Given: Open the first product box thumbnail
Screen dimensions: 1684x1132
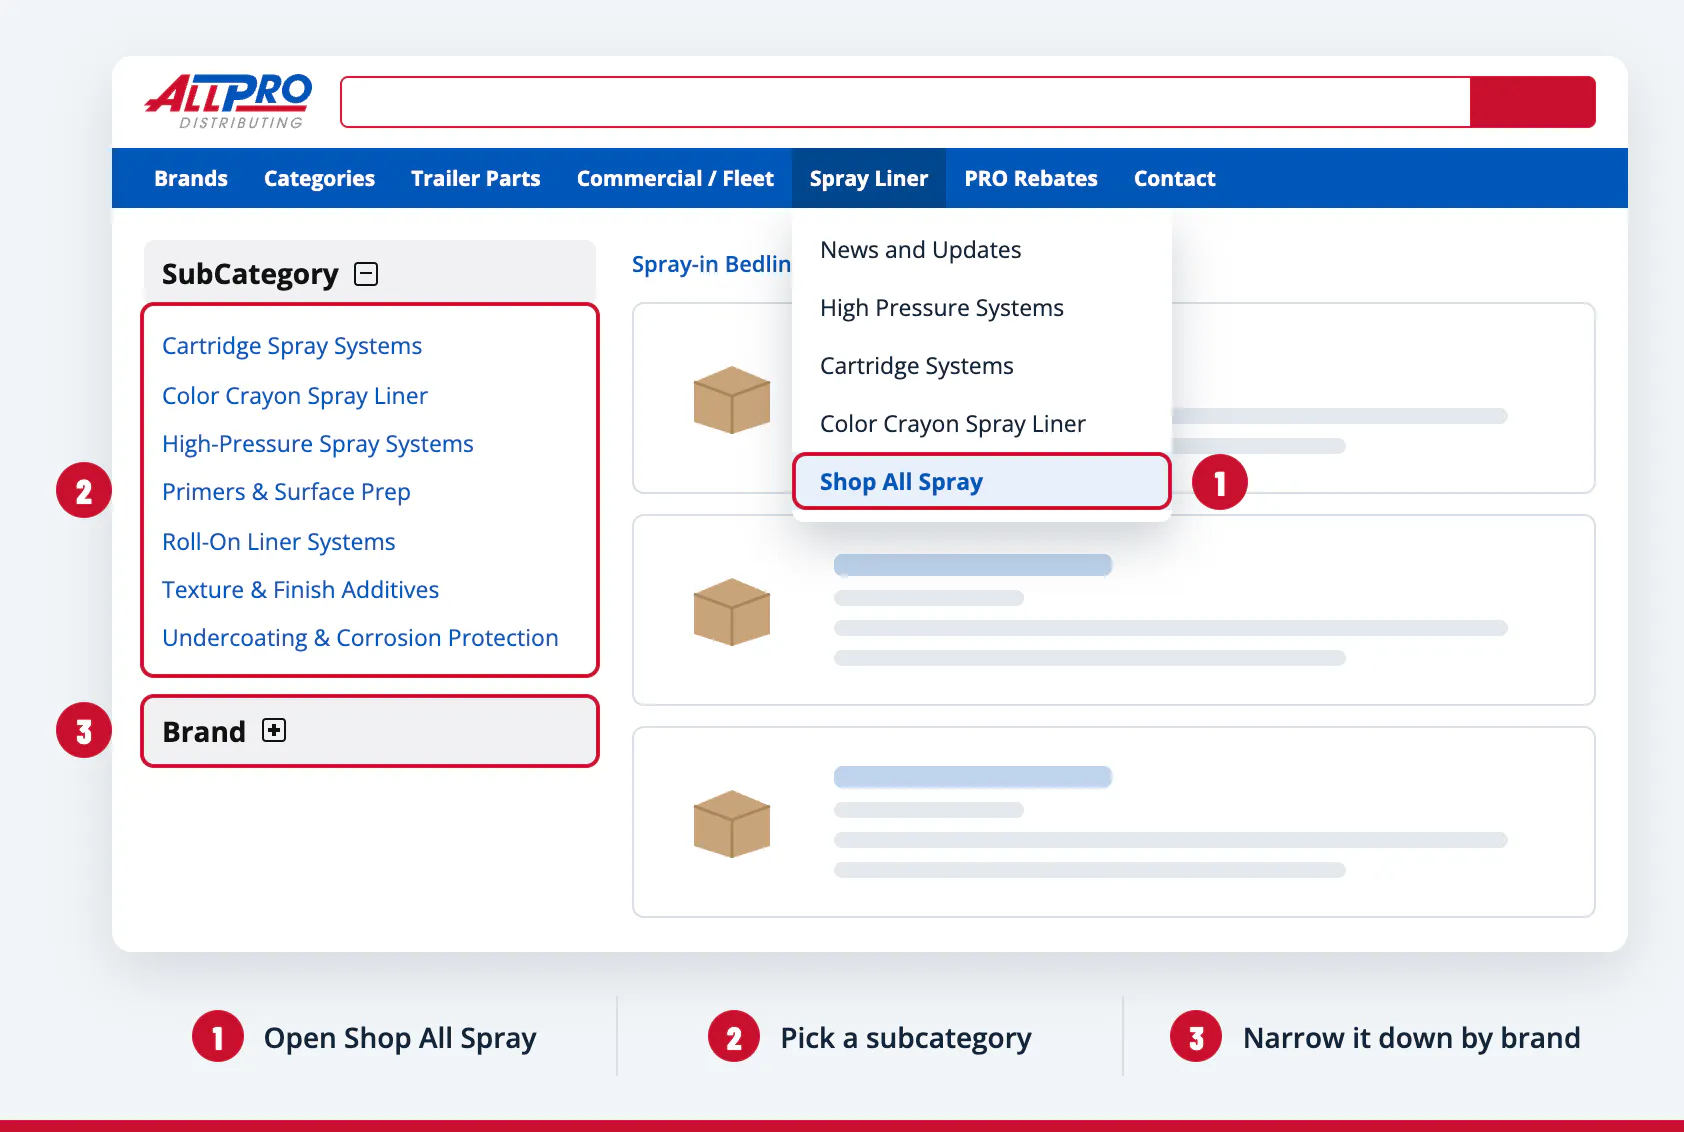Looking at the screenshot, I should point(732,400).
